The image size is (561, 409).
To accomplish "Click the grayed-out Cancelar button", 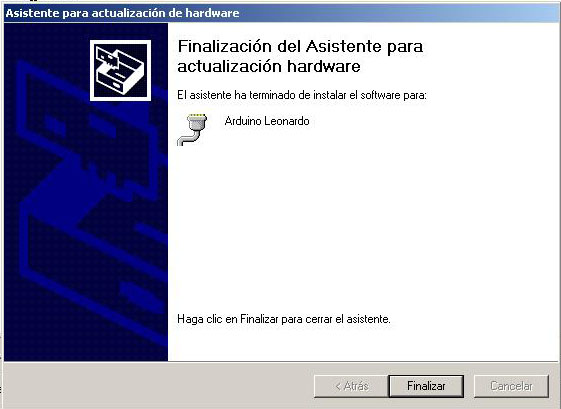I will pyautogui.click(x=511, y=386).
